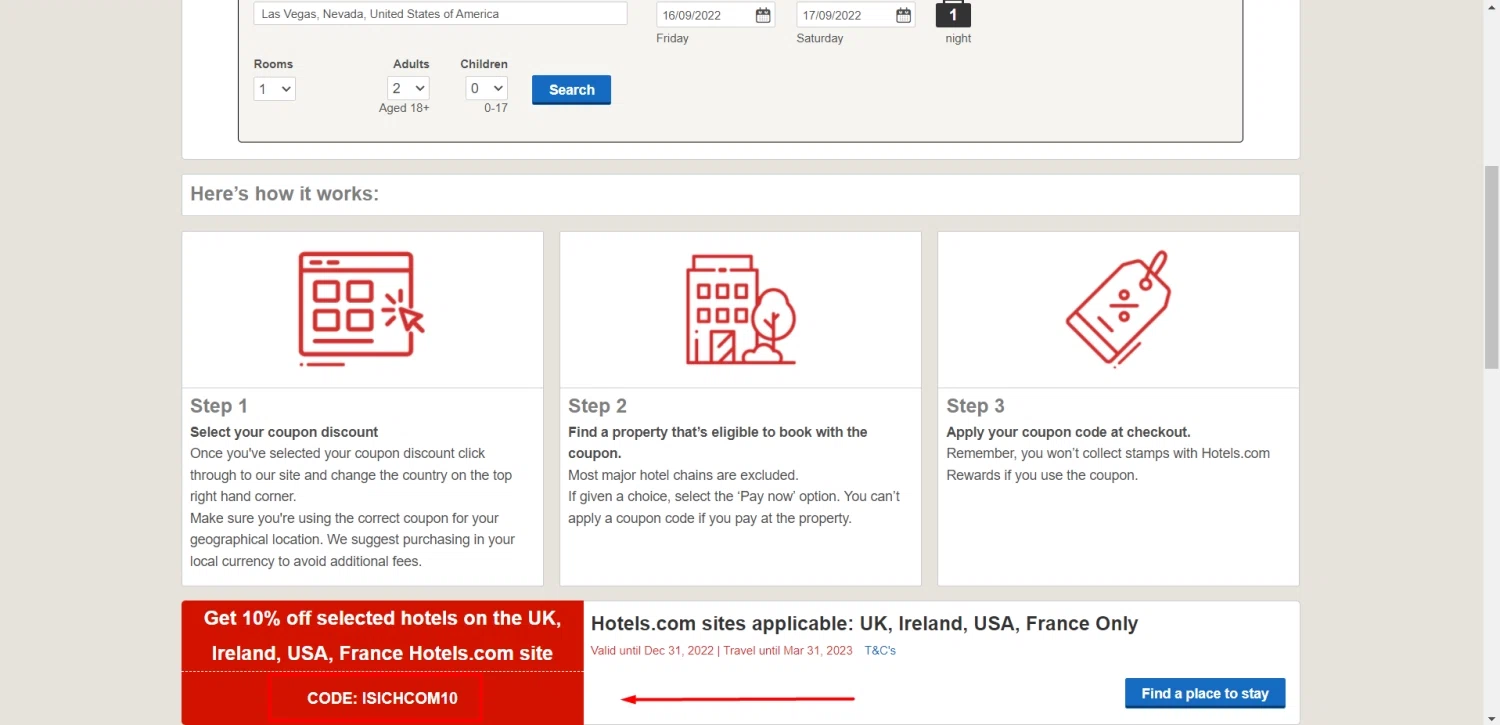This screenshot has width=1500, height=725.
Task: Click 'Select your coupon discount' text
Action: click(284, 433)
